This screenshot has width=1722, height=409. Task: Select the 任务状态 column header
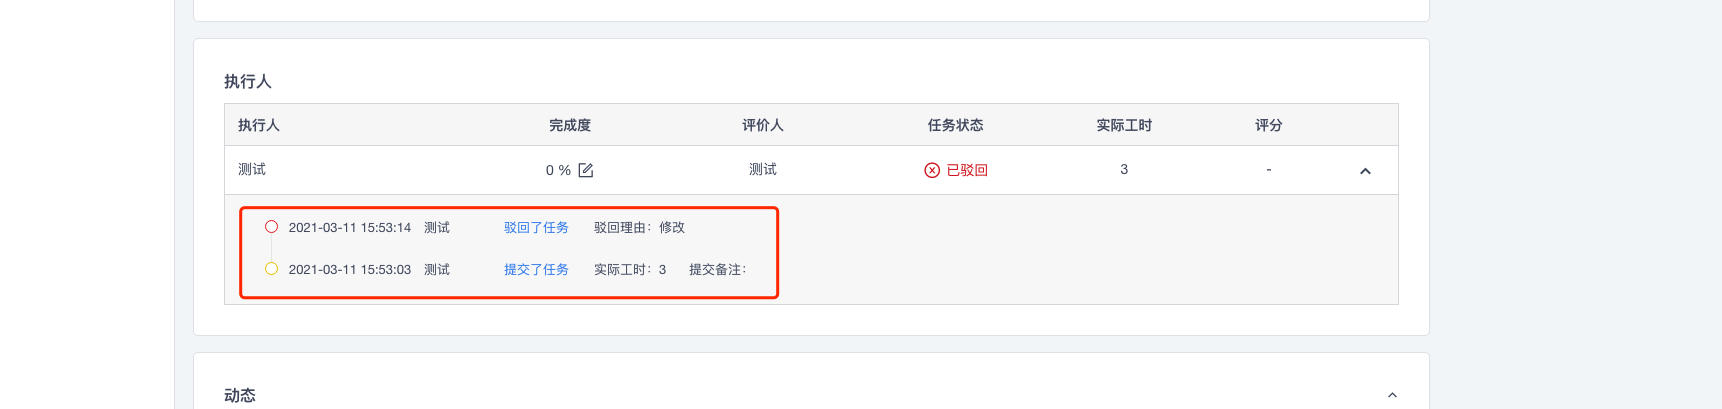coord(956,125)
